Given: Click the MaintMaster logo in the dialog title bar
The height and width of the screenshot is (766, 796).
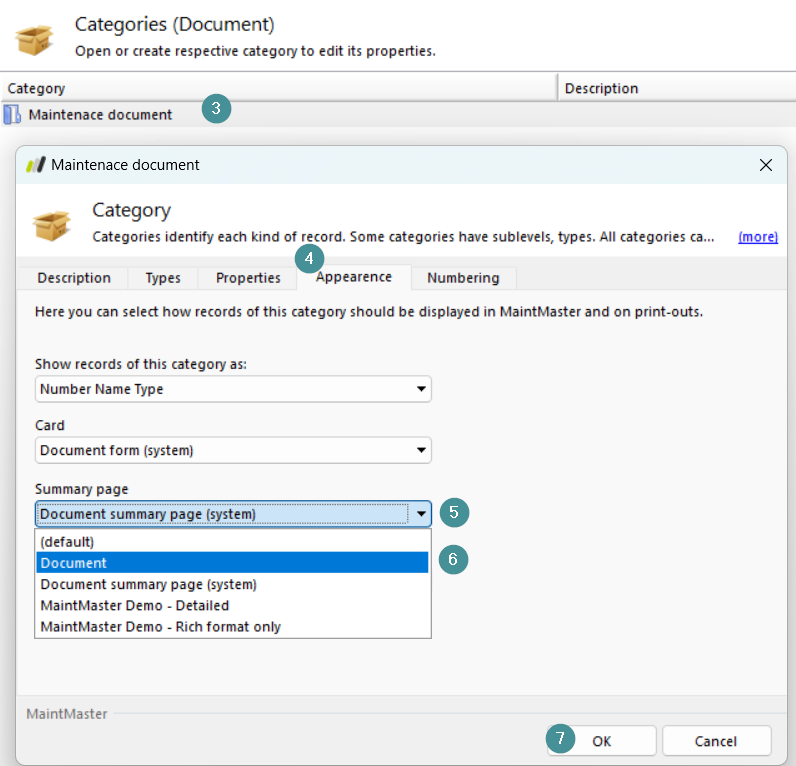Looking at the screenshot, I should click(36, 165).
